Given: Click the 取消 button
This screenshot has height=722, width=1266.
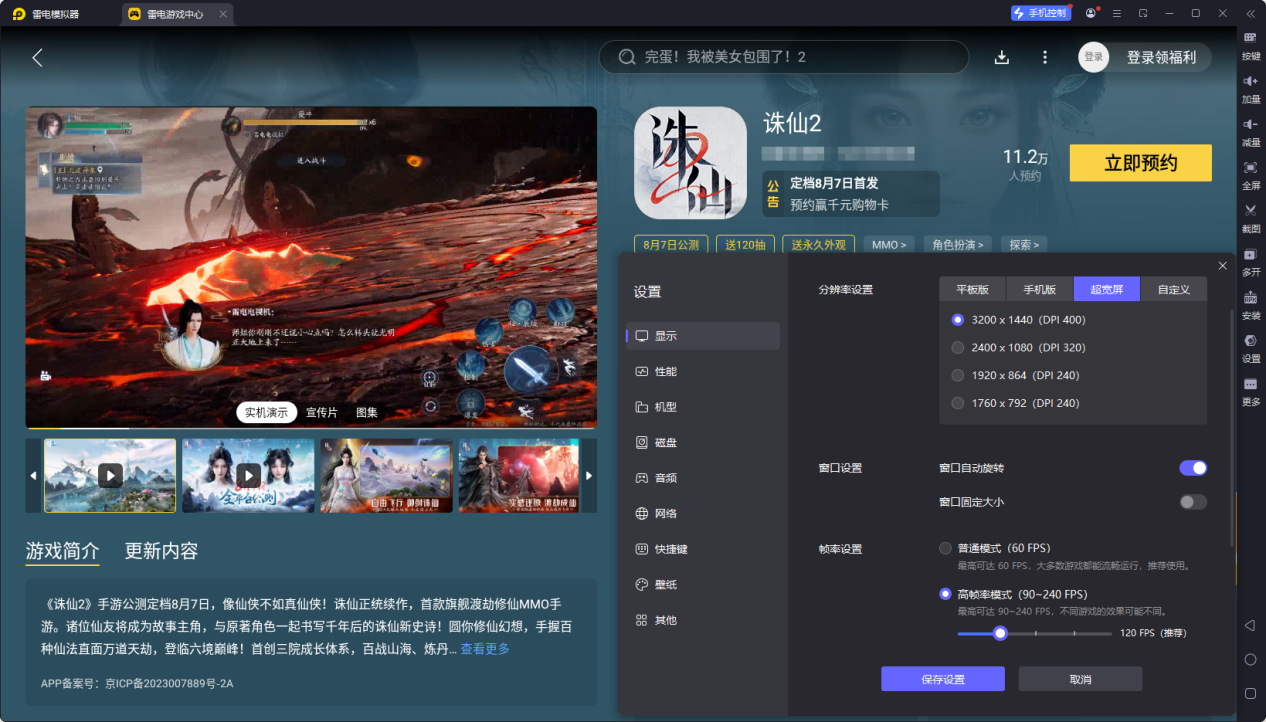Looking at the screenshot, I should (x=1080, y=679).
